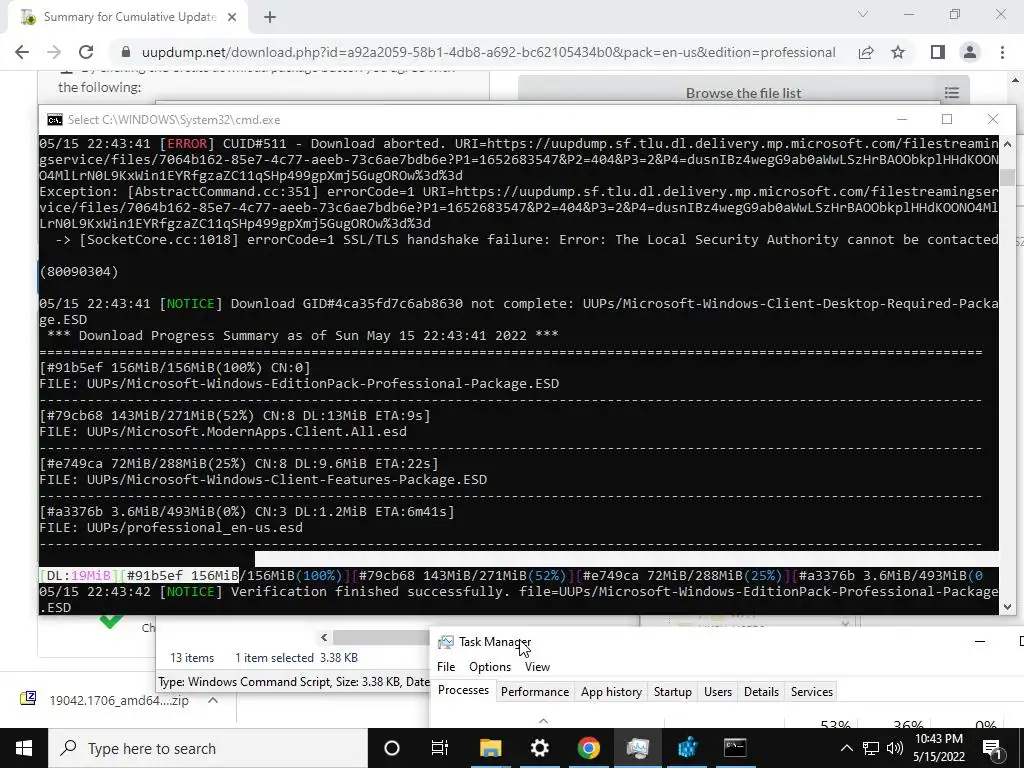Open notification action center icon

[993, 748]
